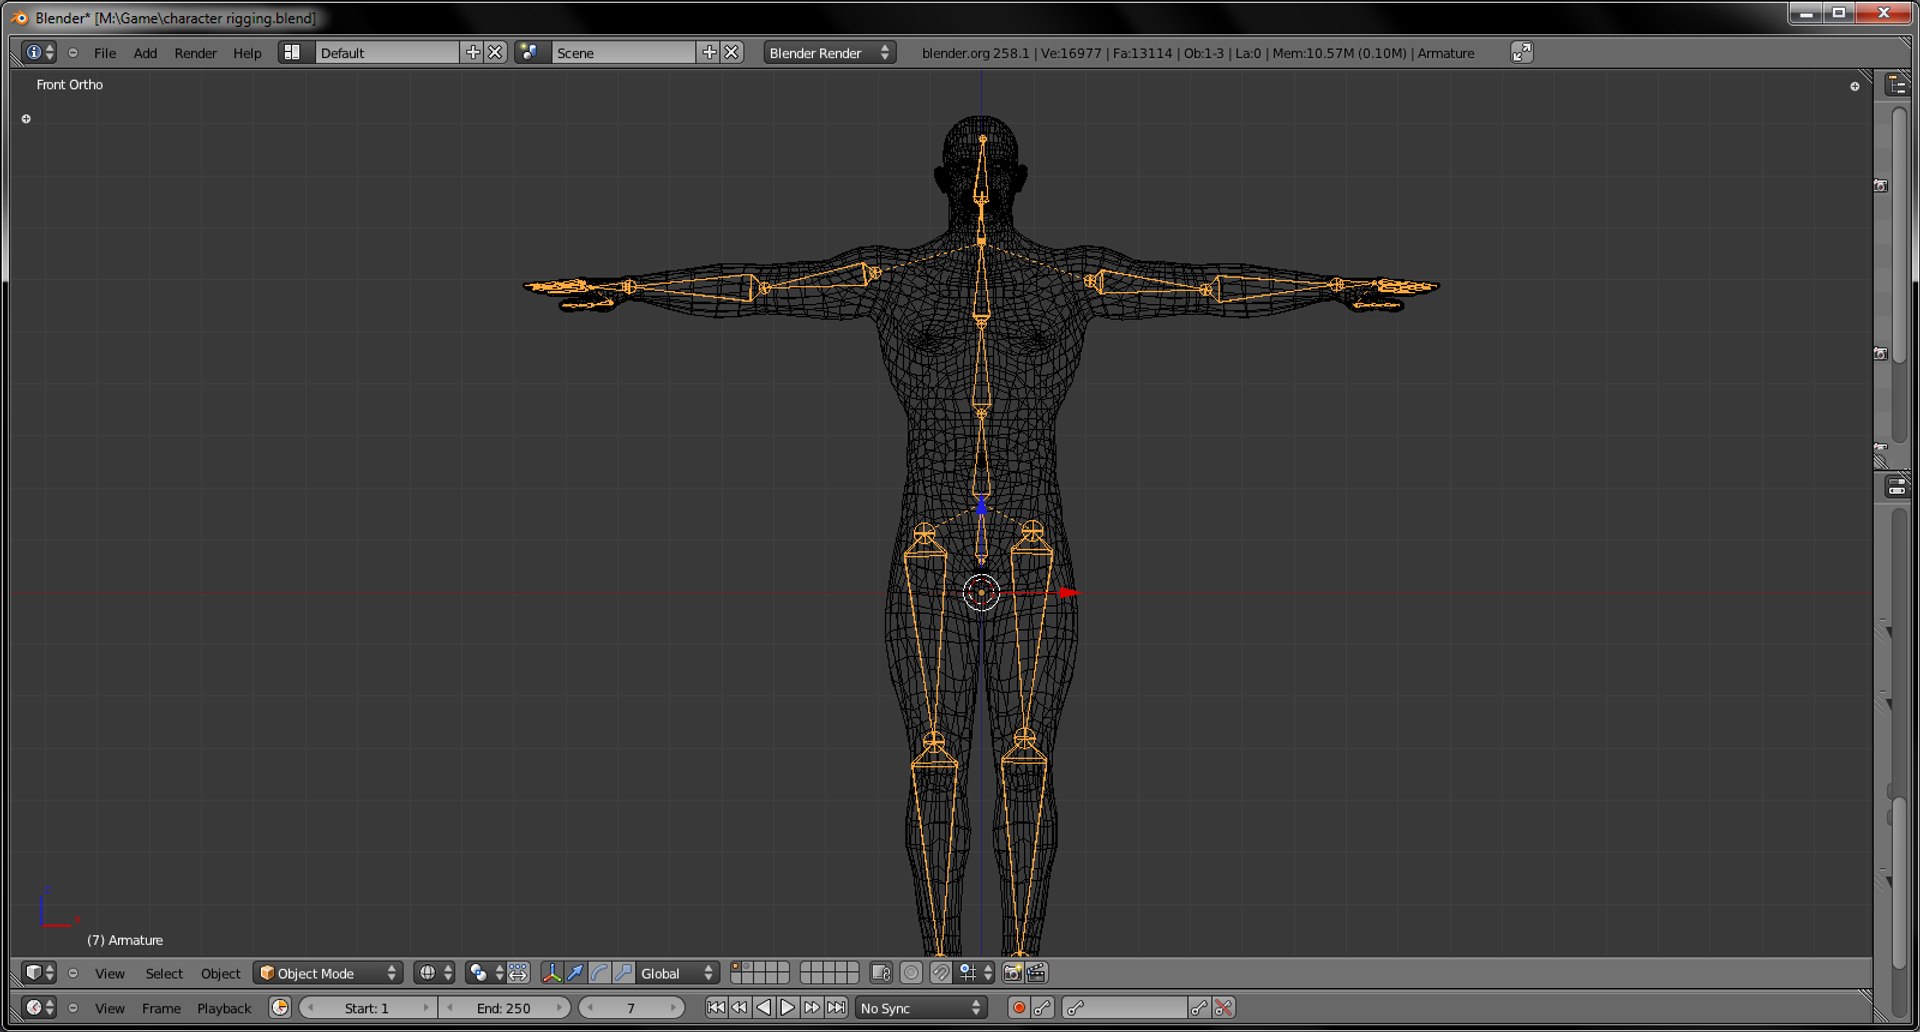Click the Start: 1 frame field

coord(368,1008)
